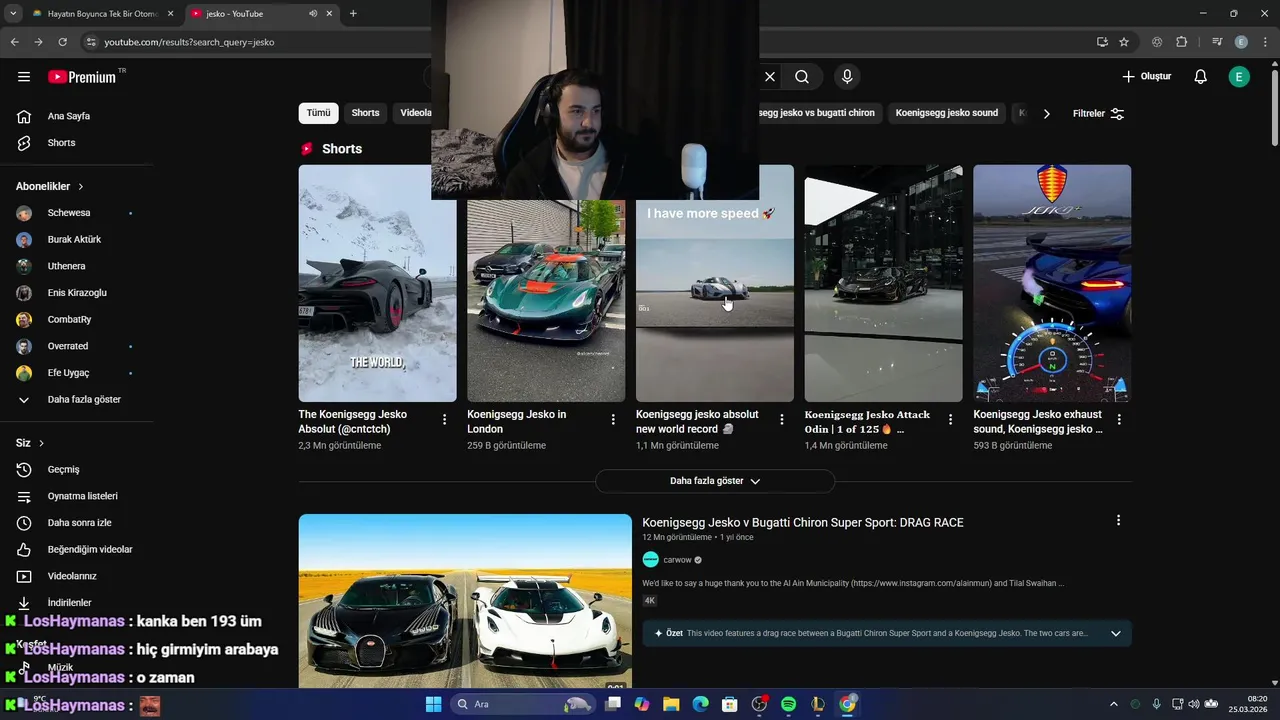Open Filtreler filter options
1280x720 pixels.
[1099, 114]
